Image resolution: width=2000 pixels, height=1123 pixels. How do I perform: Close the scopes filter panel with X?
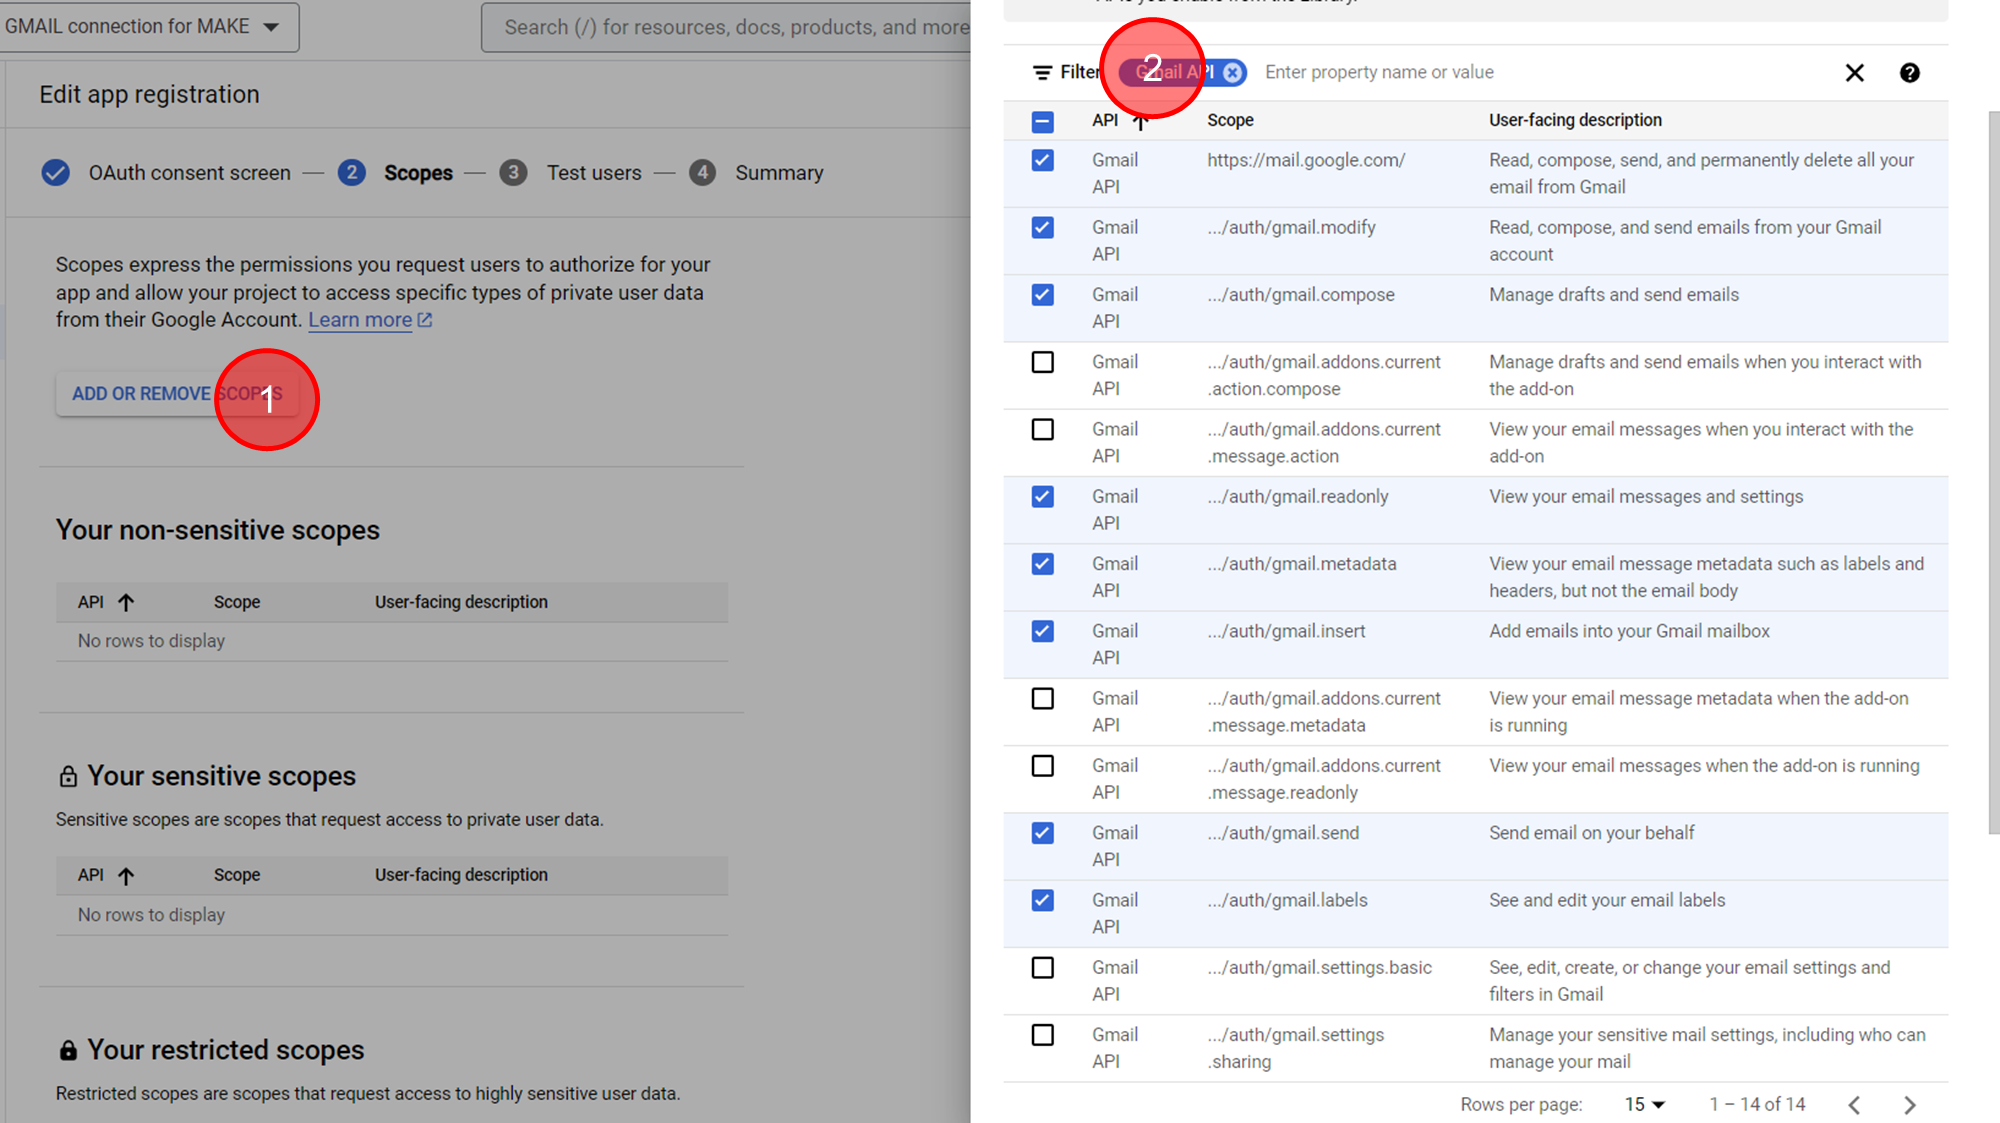click(x=1854, y=73)
